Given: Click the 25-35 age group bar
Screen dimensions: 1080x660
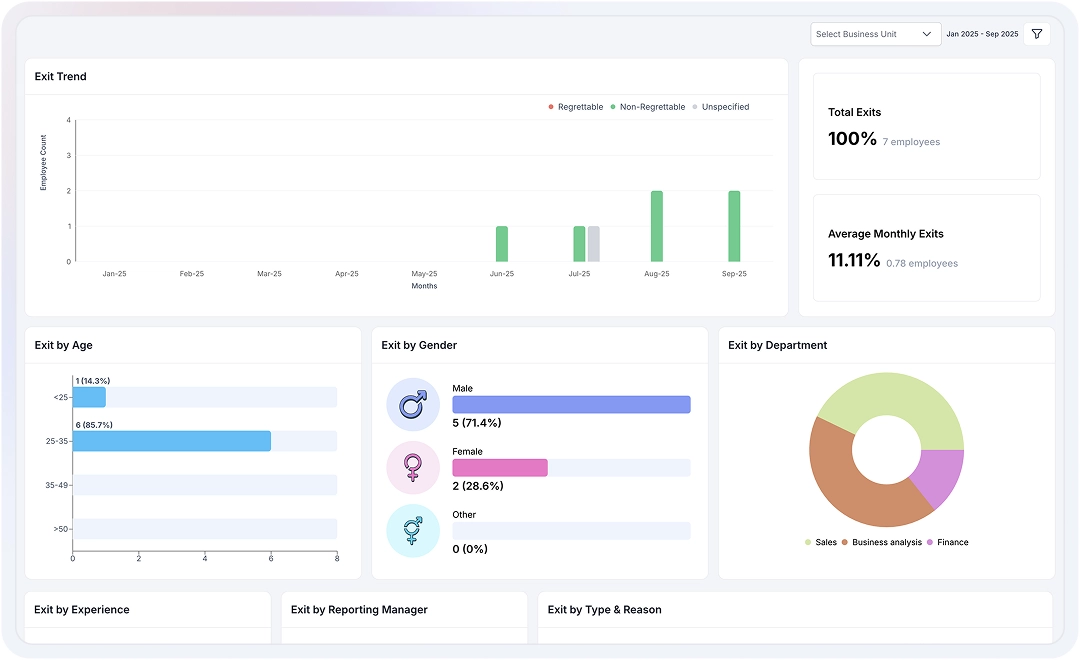Looking at the screenshot, I should point(171,441).
